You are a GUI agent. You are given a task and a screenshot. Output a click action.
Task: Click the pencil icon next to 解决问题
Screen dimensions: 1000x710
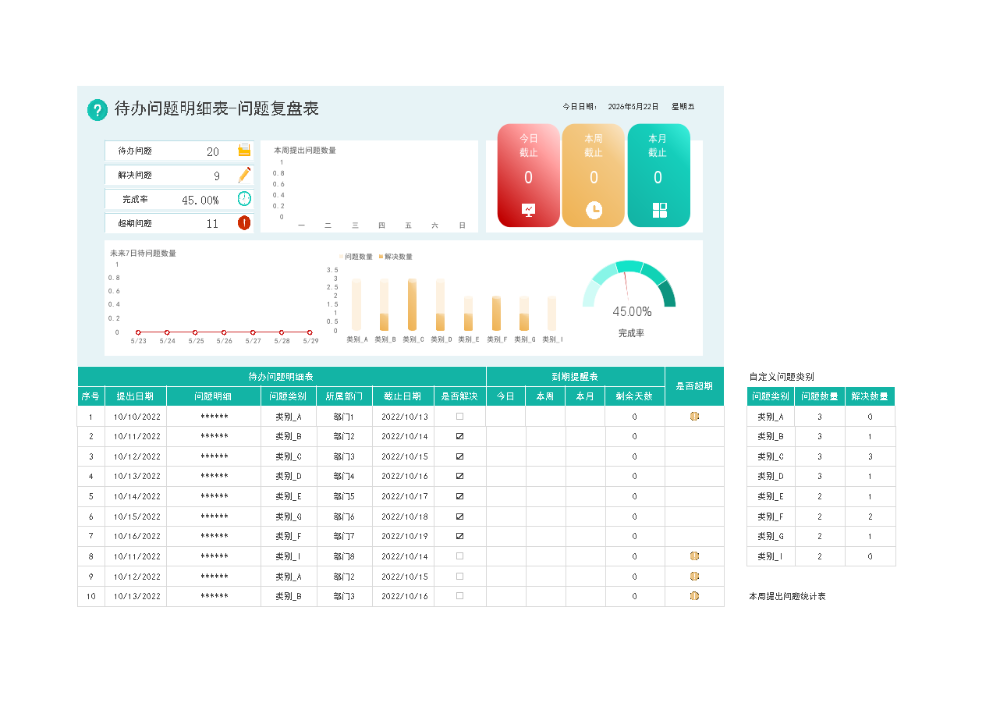pyautogui.click(x=244, y=175)
